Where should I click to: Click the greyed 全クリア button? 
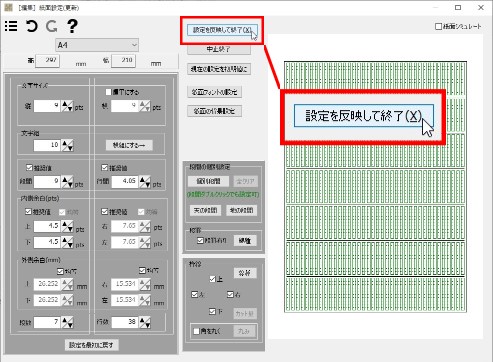245,181
